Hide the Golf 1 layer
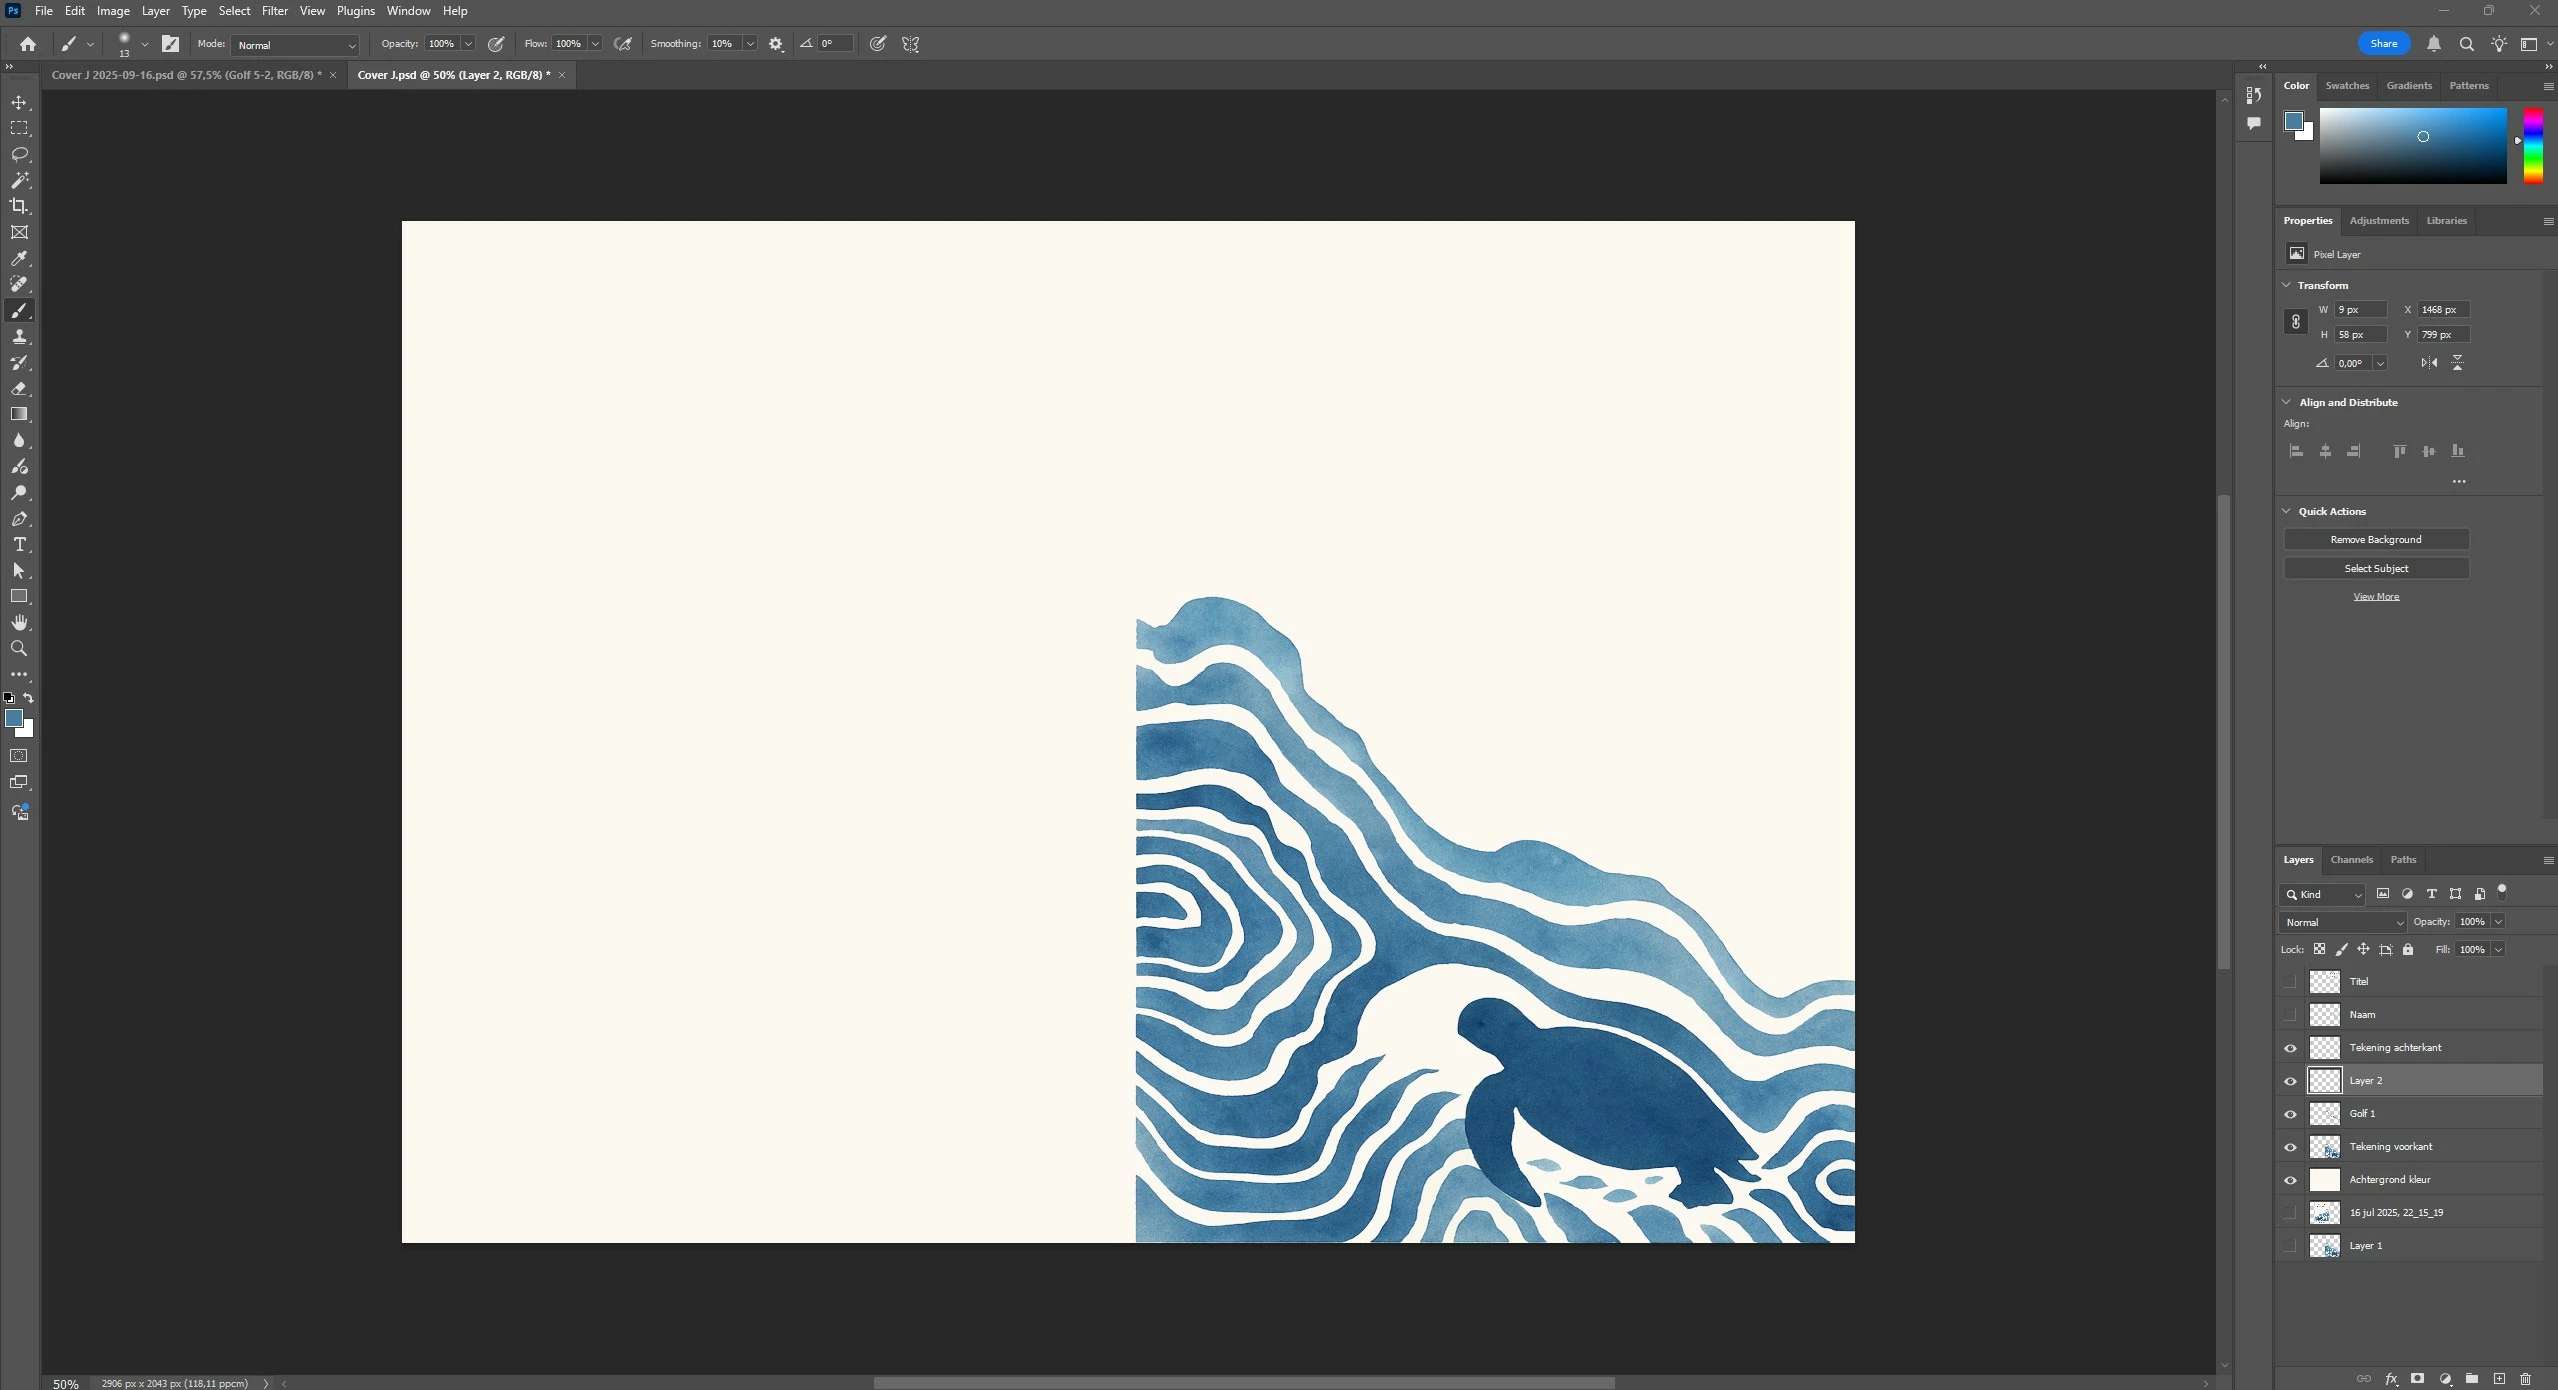The width and height of the screenshot is (2558, 1390). [2290, 1113]
